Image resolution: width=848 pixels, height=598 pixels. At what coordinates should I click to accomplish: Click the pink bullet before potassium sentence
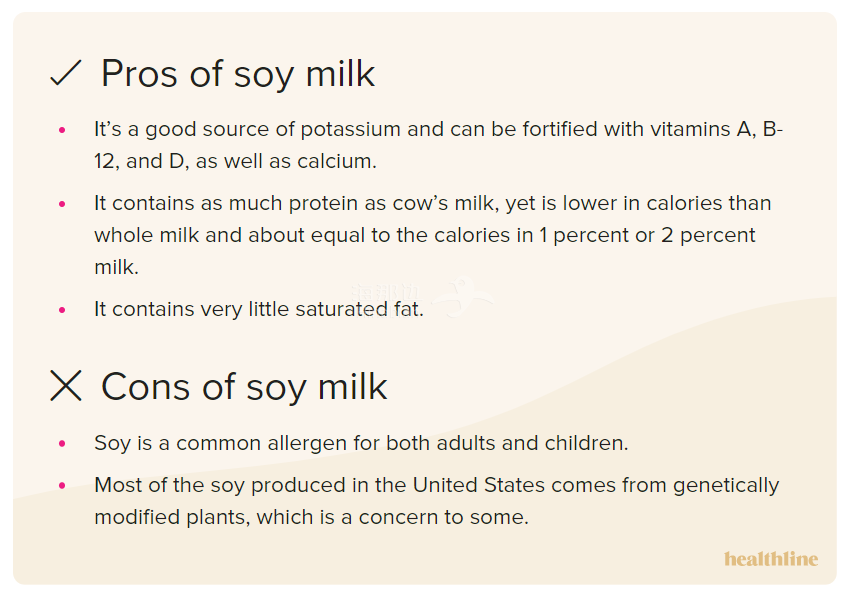[62, 130]
